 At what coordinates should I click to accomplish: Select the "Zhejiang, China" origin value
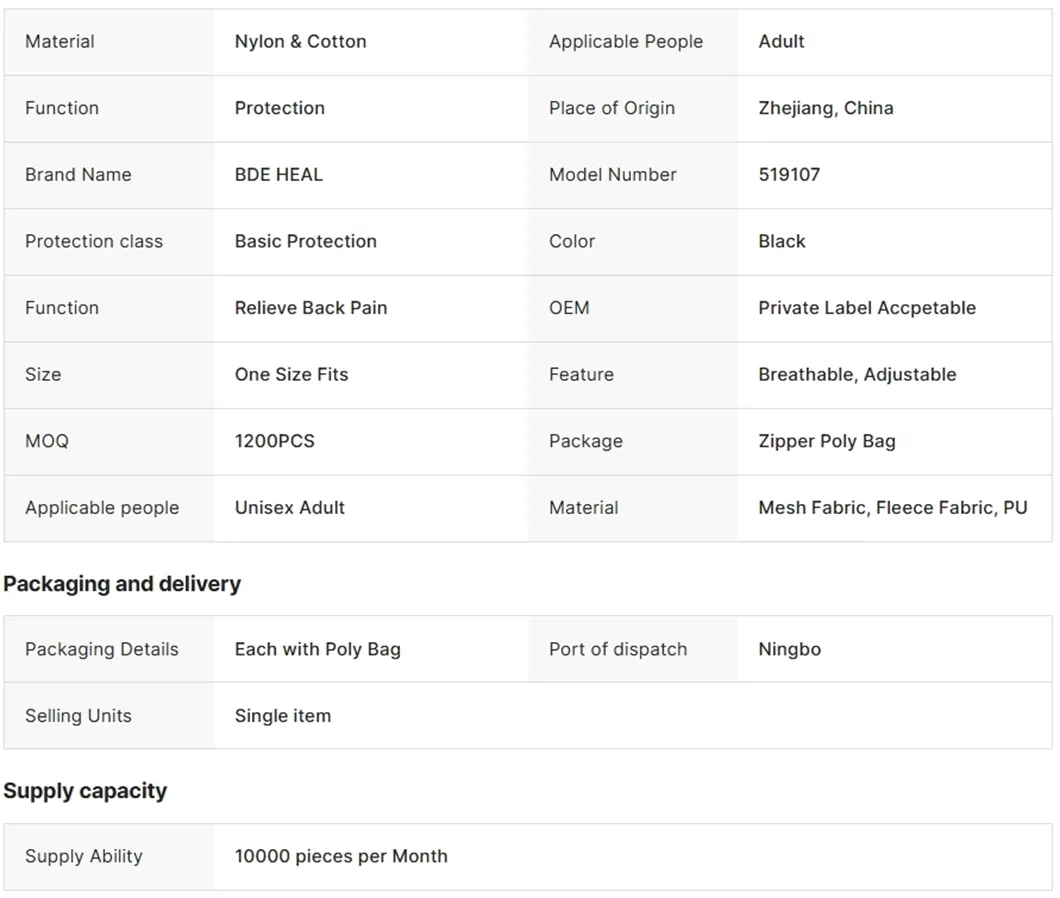[x=825, y=108]
